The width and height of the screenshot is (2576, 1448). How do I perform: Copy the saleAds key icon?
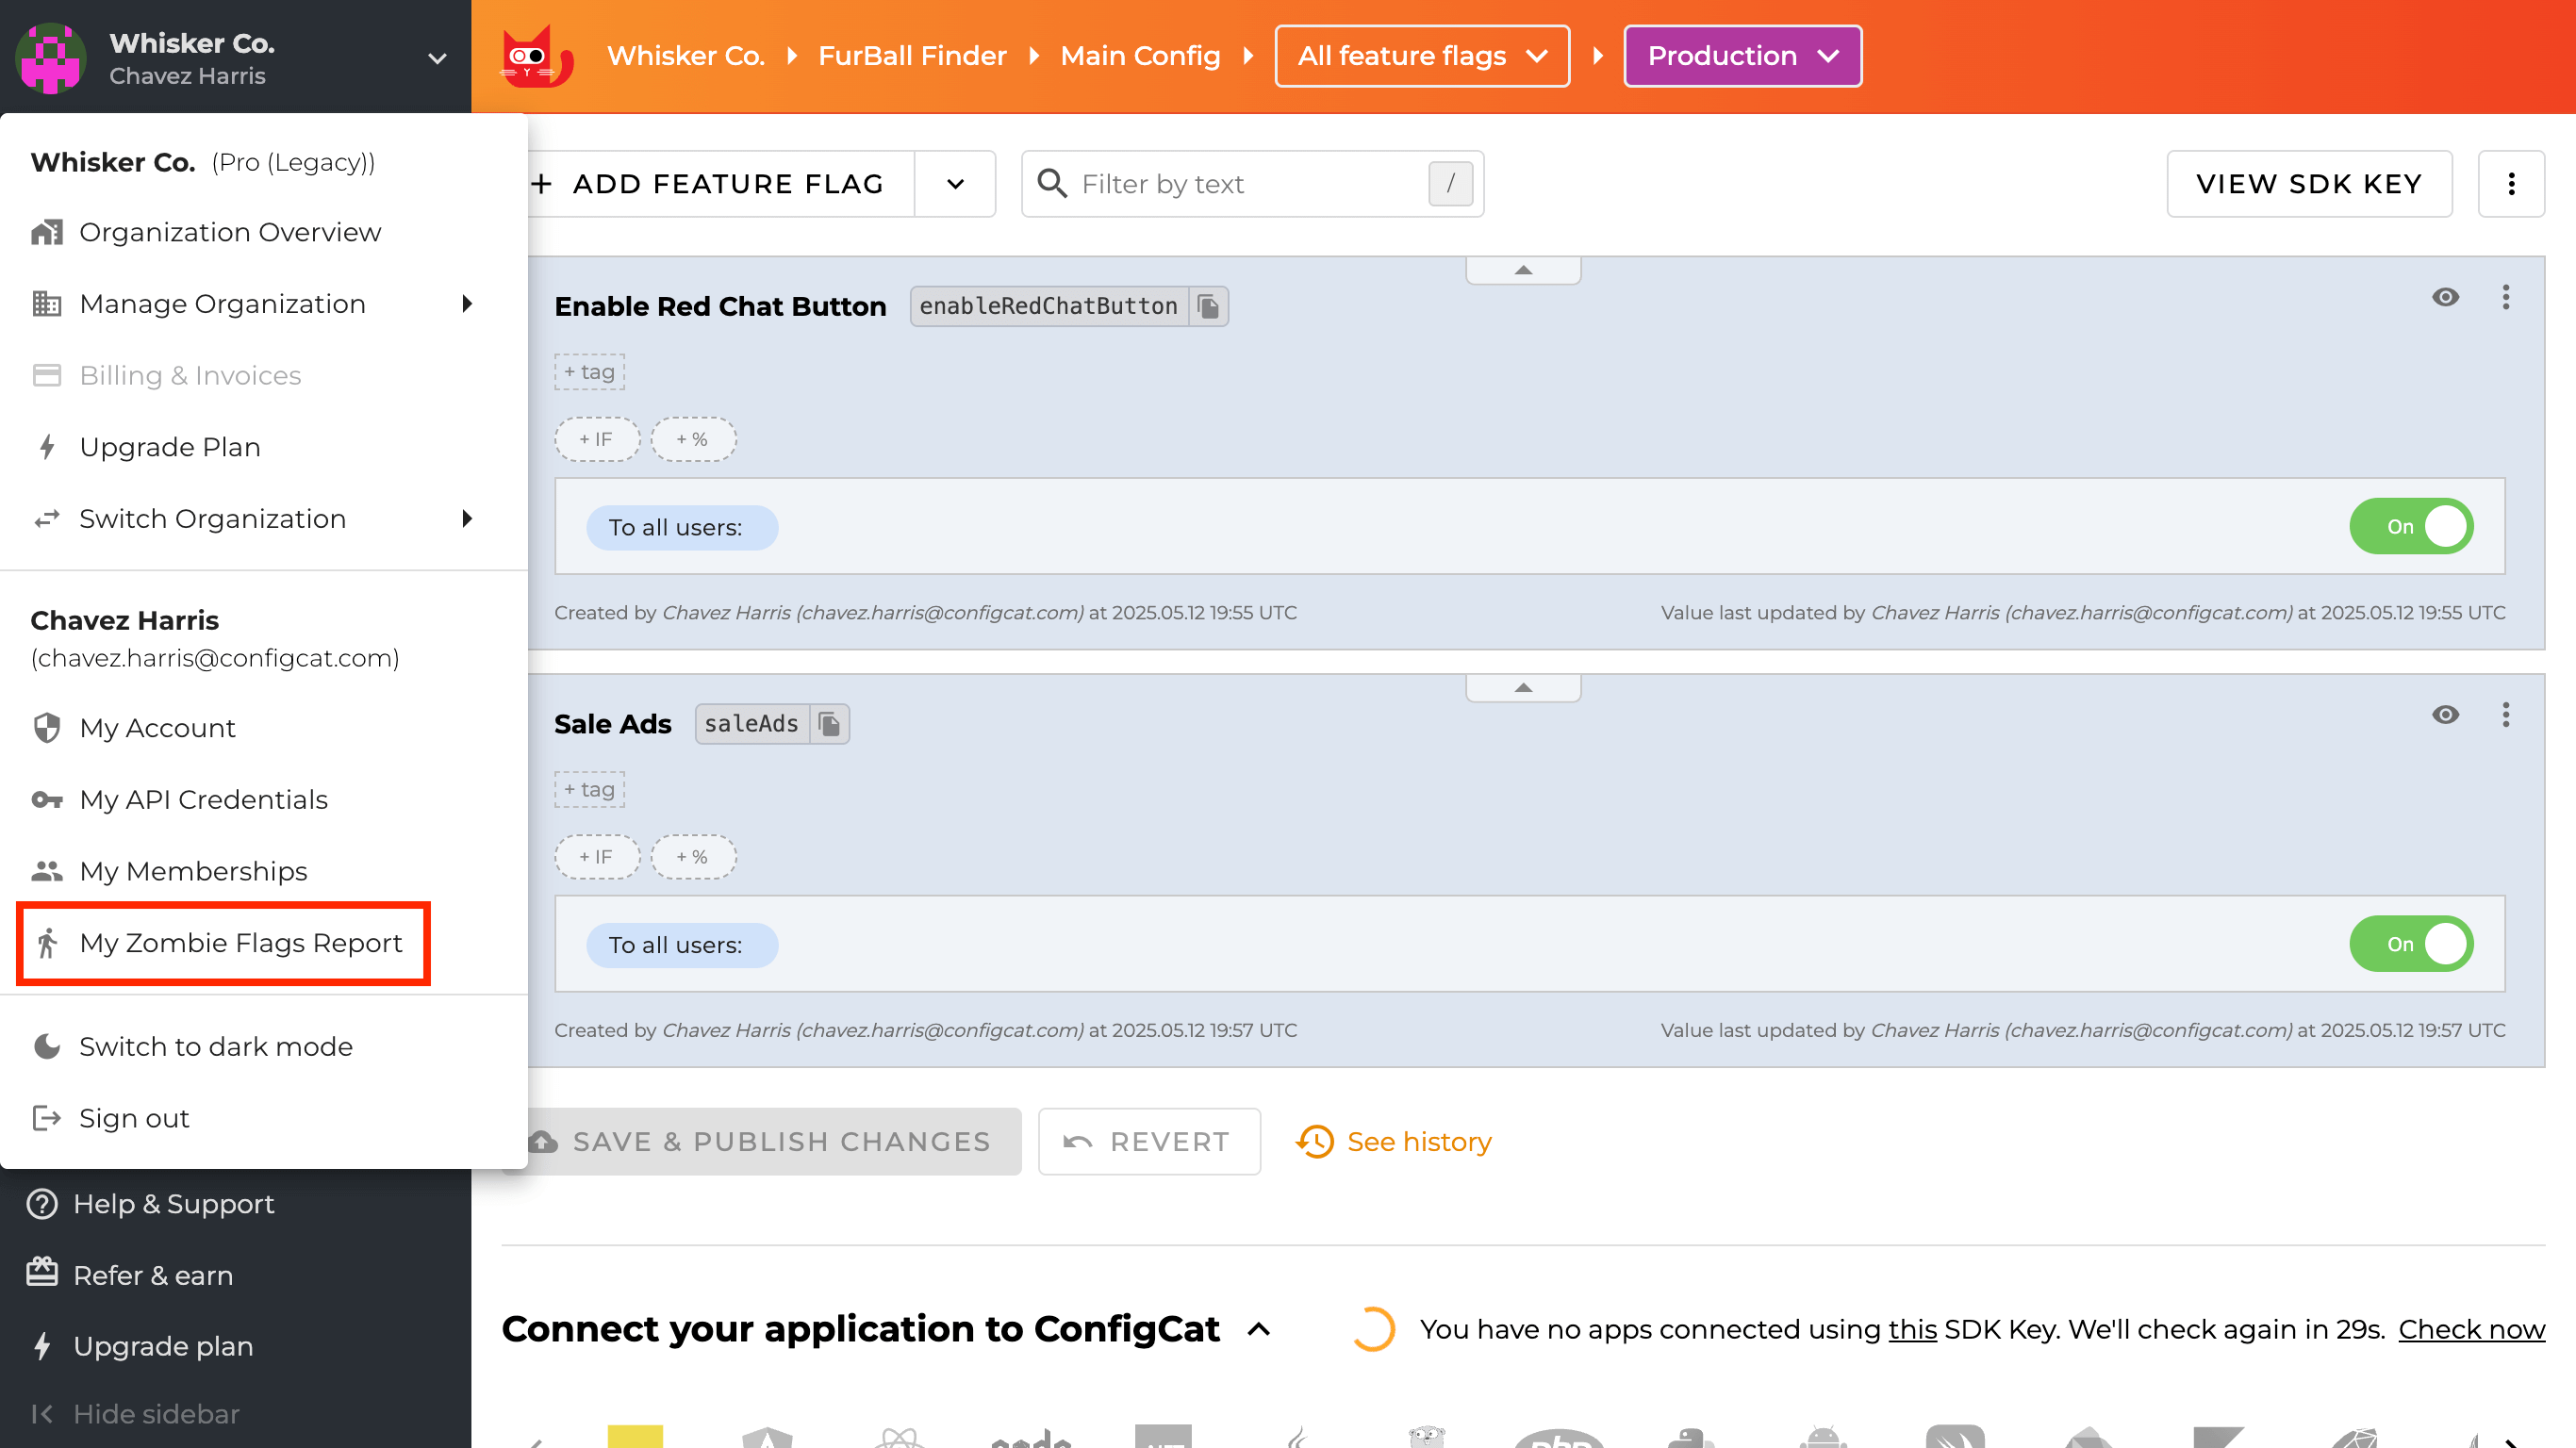point(828,724)
